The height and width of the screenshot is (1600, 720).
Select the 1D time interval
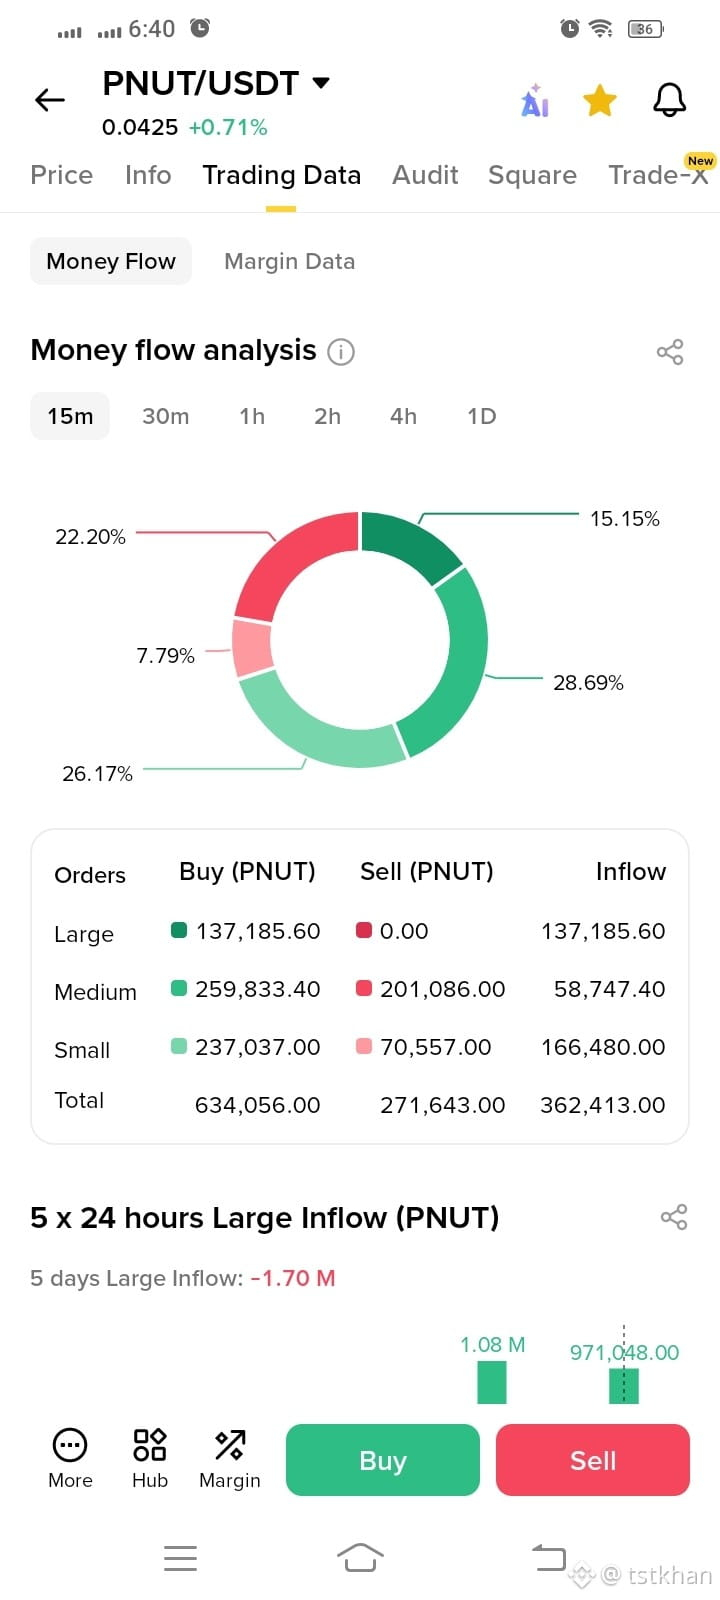pyautogui.click(x=481, y=416)
